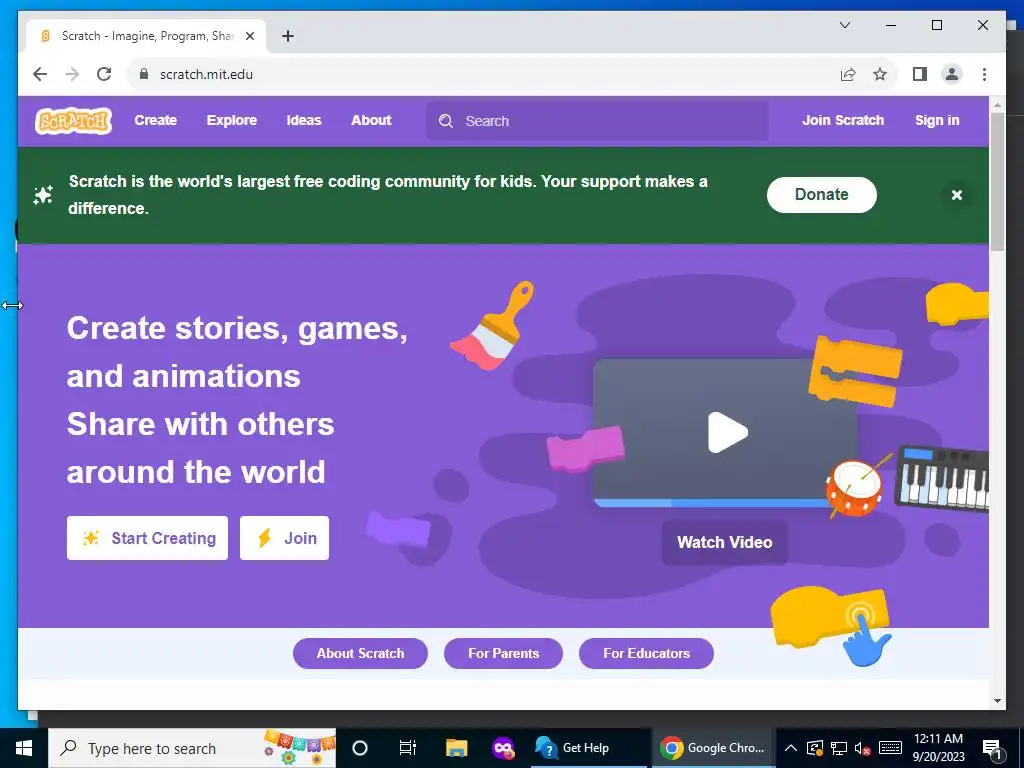View site info via padlock icon
The width and height of the screenshot is (1024, 768).
pos(144,74)
